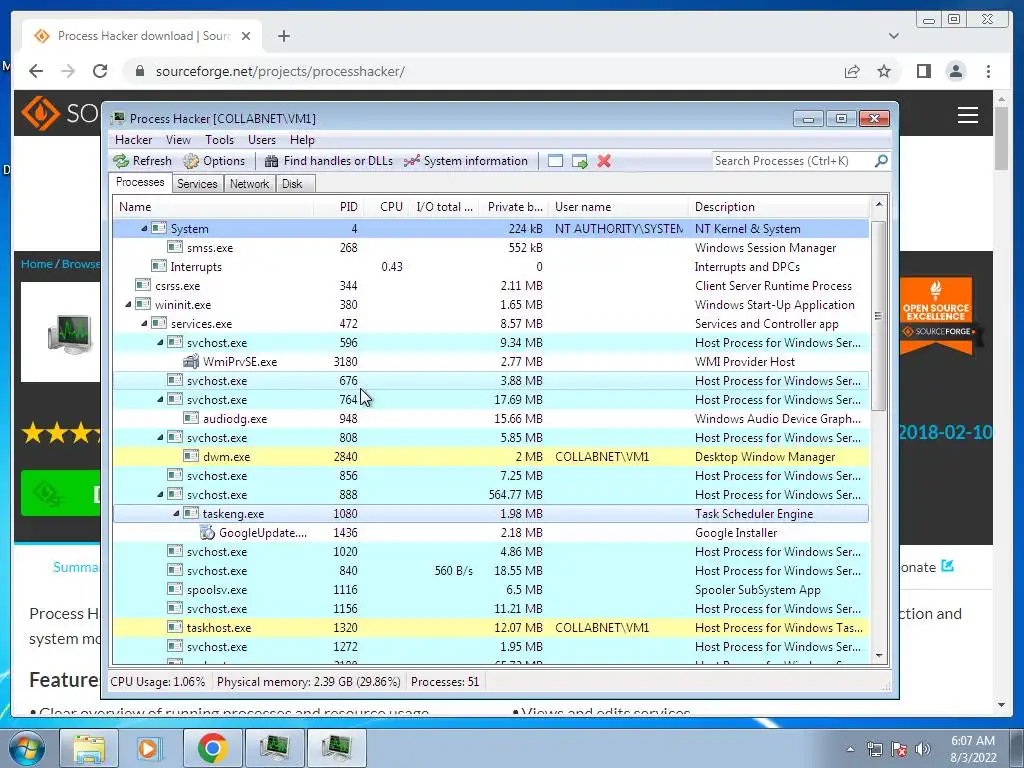The image size is (1024, 768).
Task: Open the SourceForge hamburger menu
Action: tap(968, 115)
